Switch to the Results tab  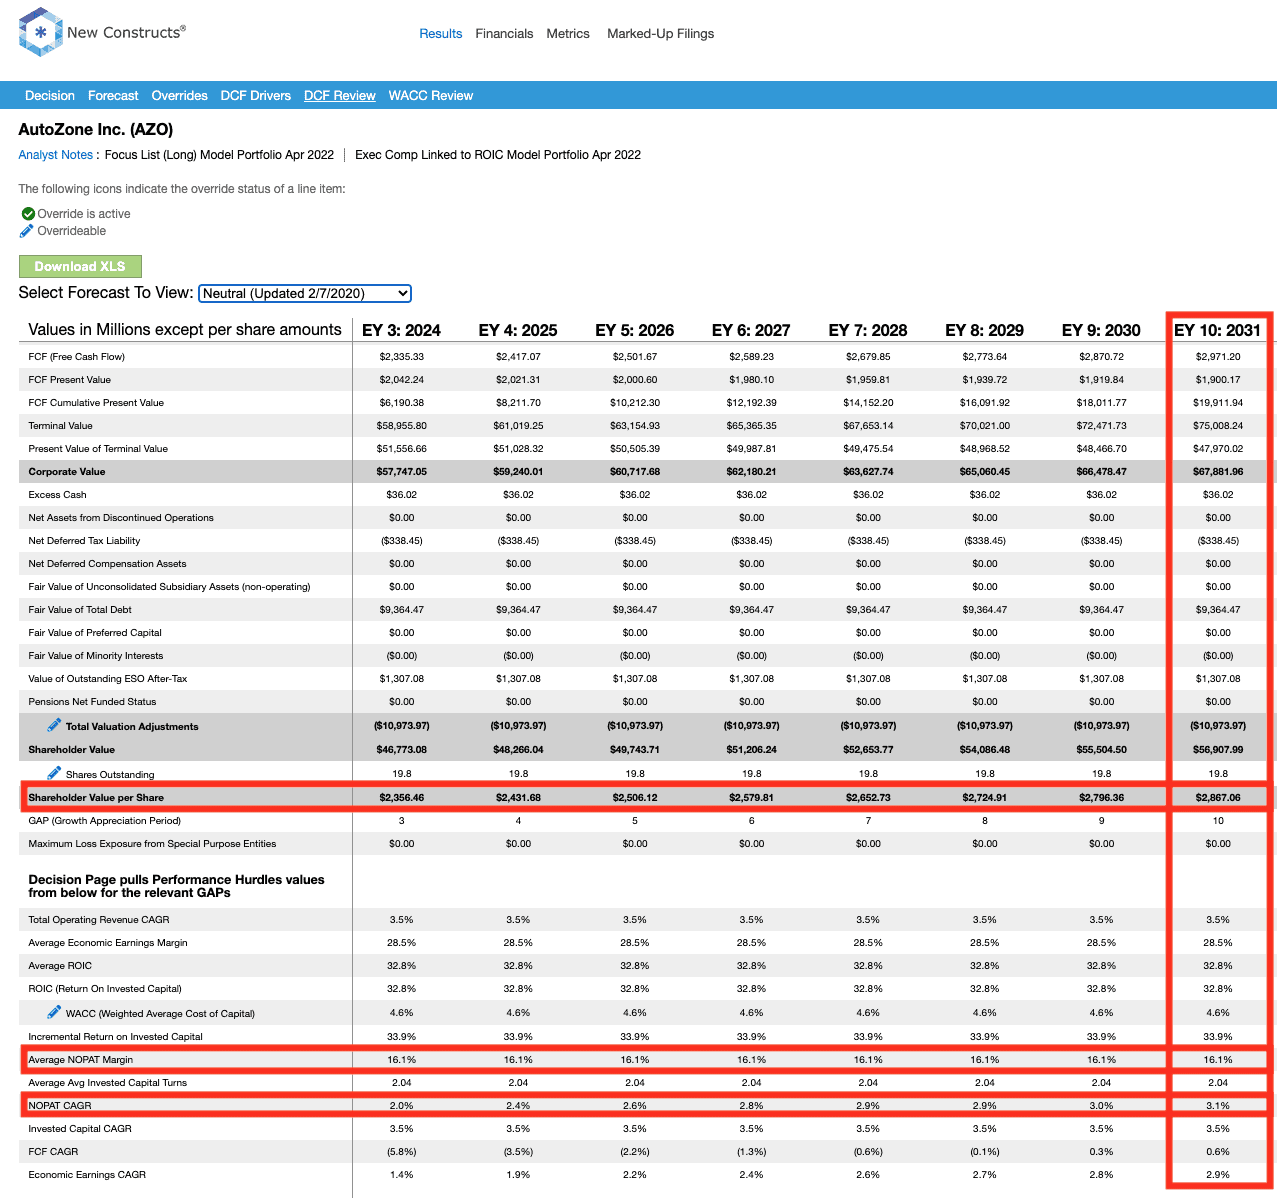(441, 34)
